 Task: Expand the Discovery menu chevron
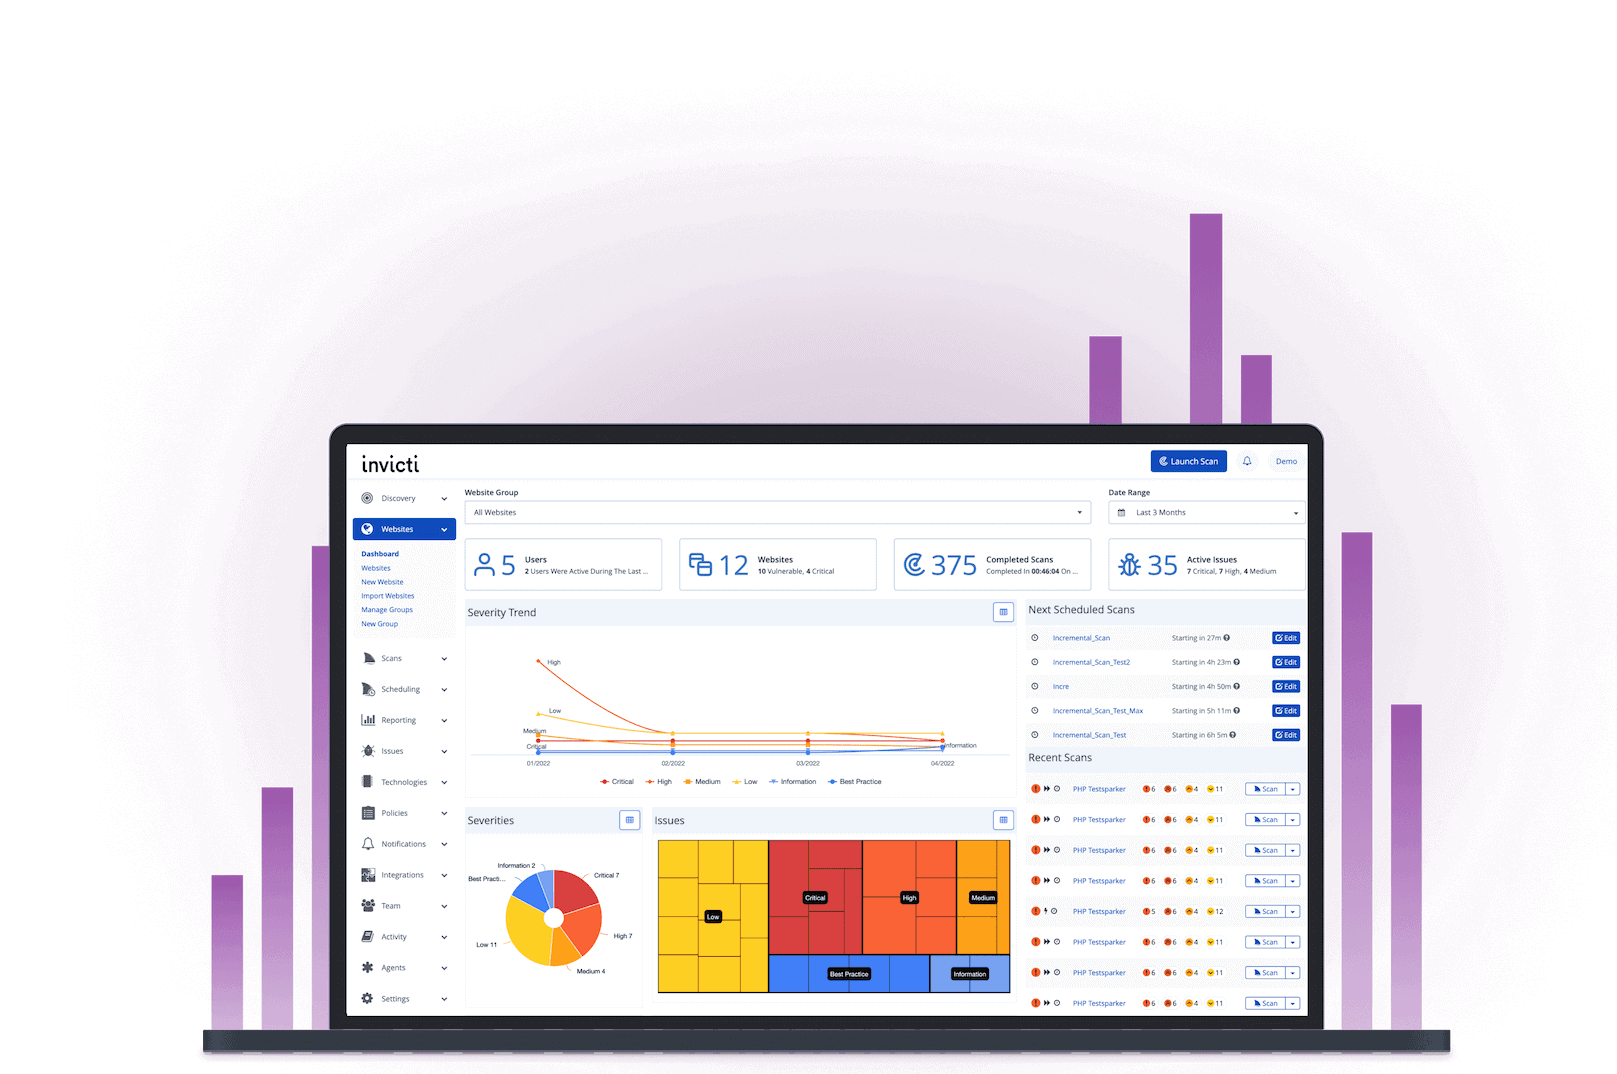pos(444,499)
